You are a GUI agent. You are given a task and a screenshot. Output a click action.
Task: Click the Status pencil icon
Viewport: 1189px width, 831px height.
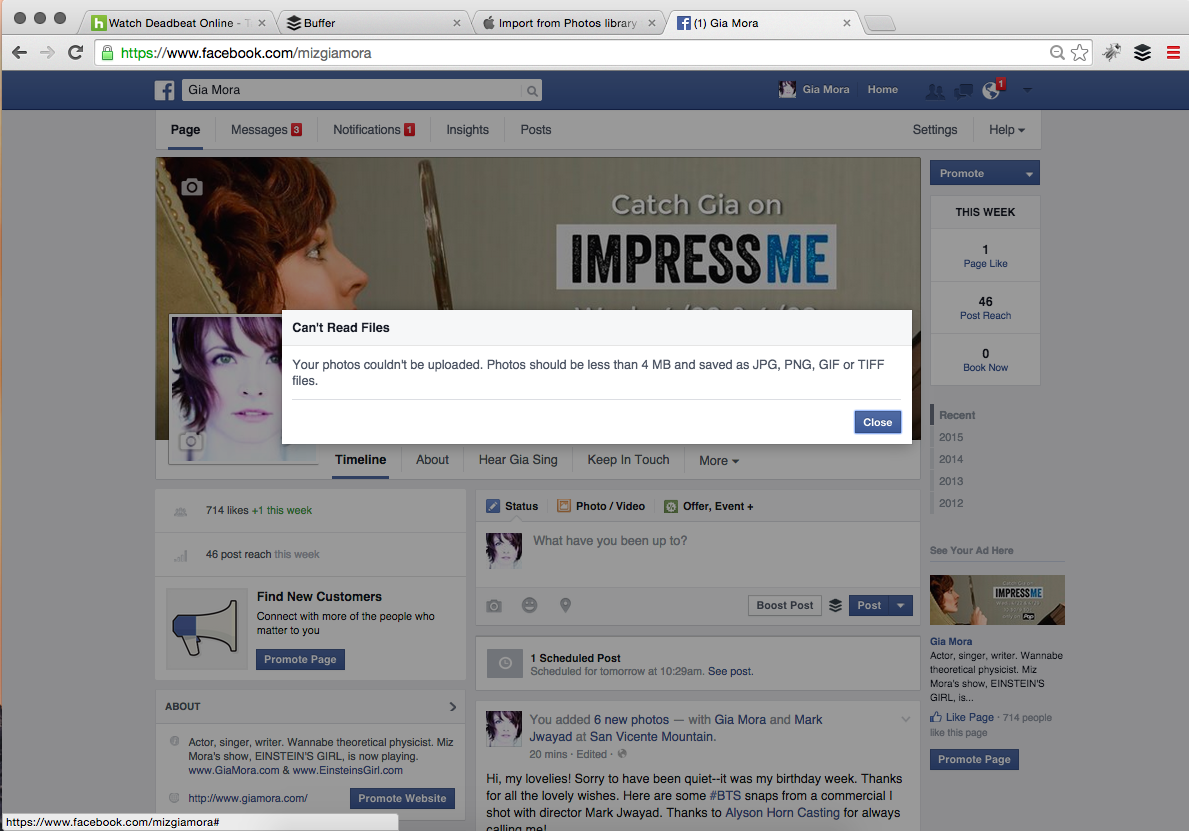tap(493, 506)
